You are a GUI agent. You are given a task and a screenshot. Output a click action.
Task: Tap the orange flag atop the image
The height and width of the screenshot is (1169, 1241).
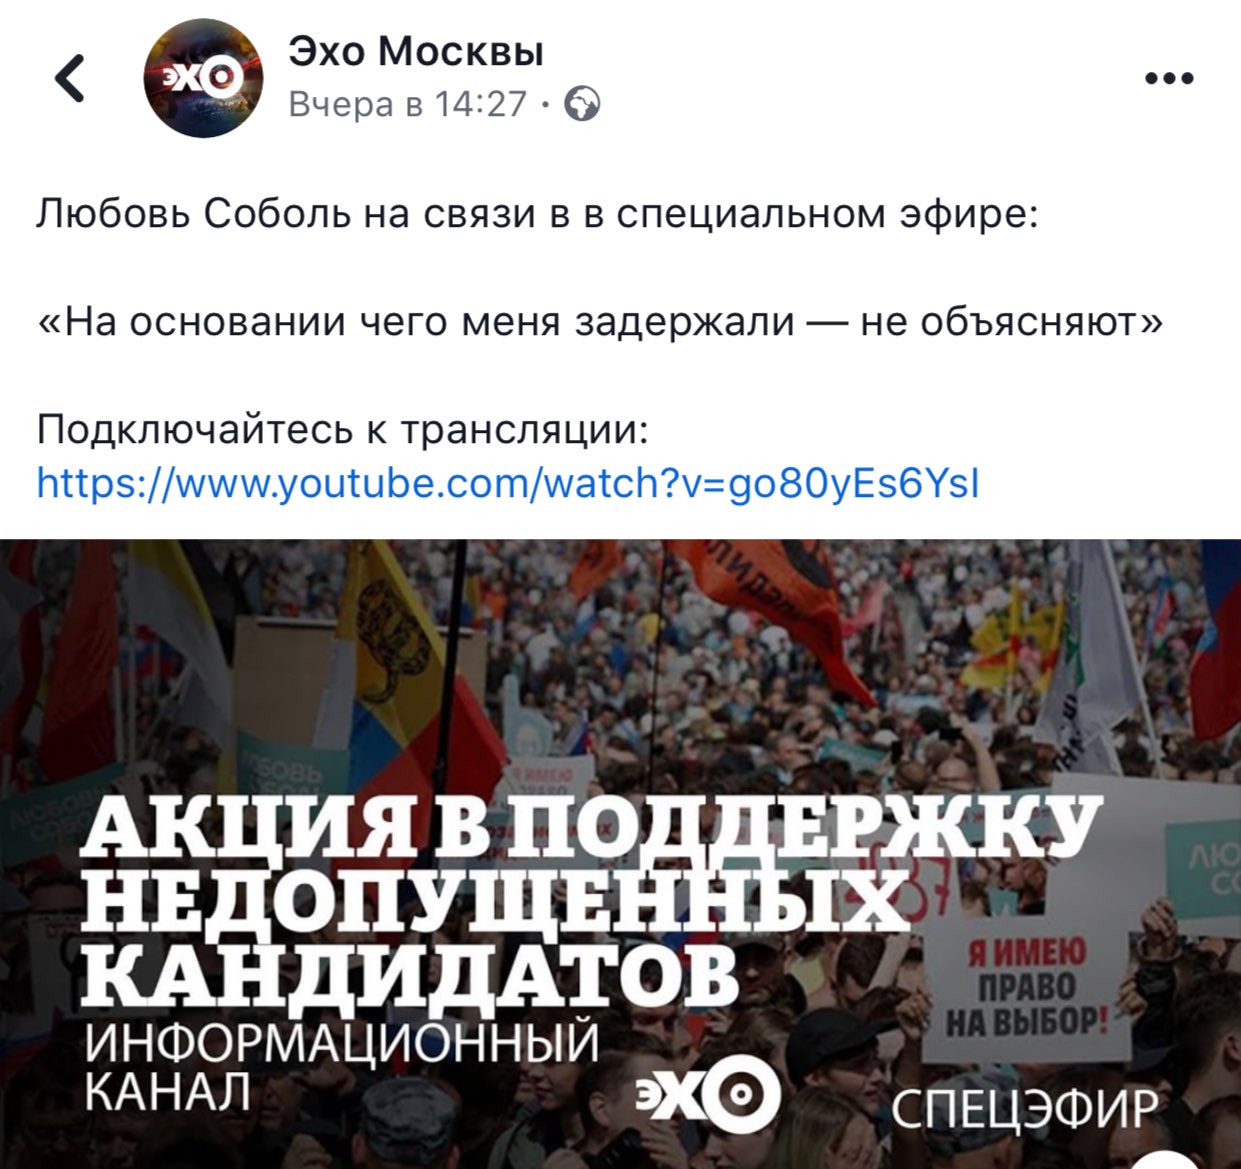tap(770, 600)
